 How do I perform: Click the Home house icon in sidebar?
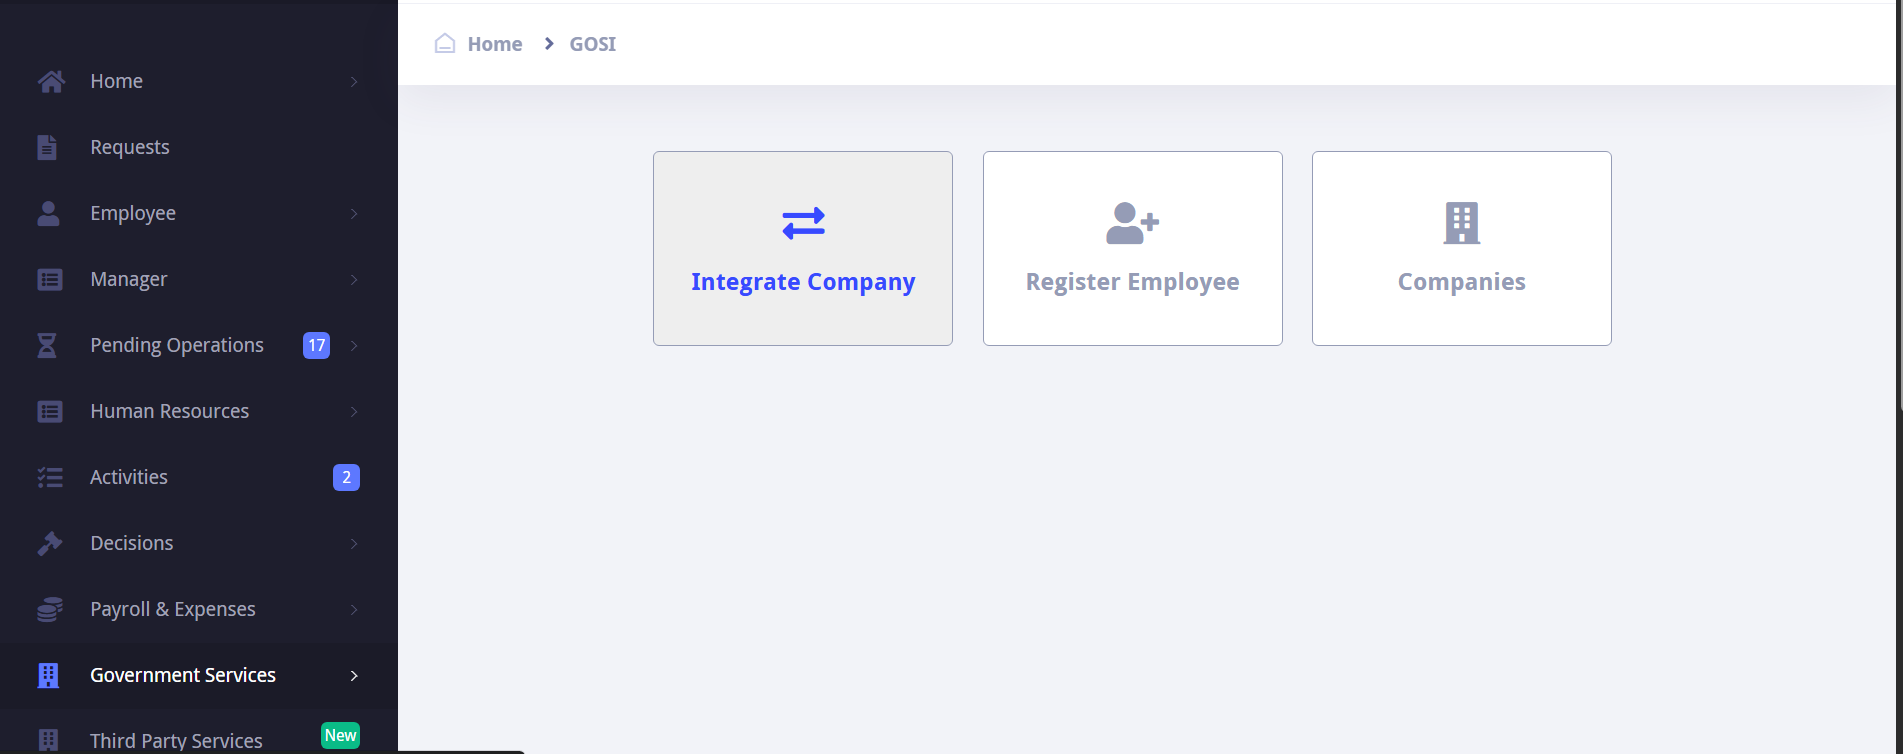(x=51, y=81)
